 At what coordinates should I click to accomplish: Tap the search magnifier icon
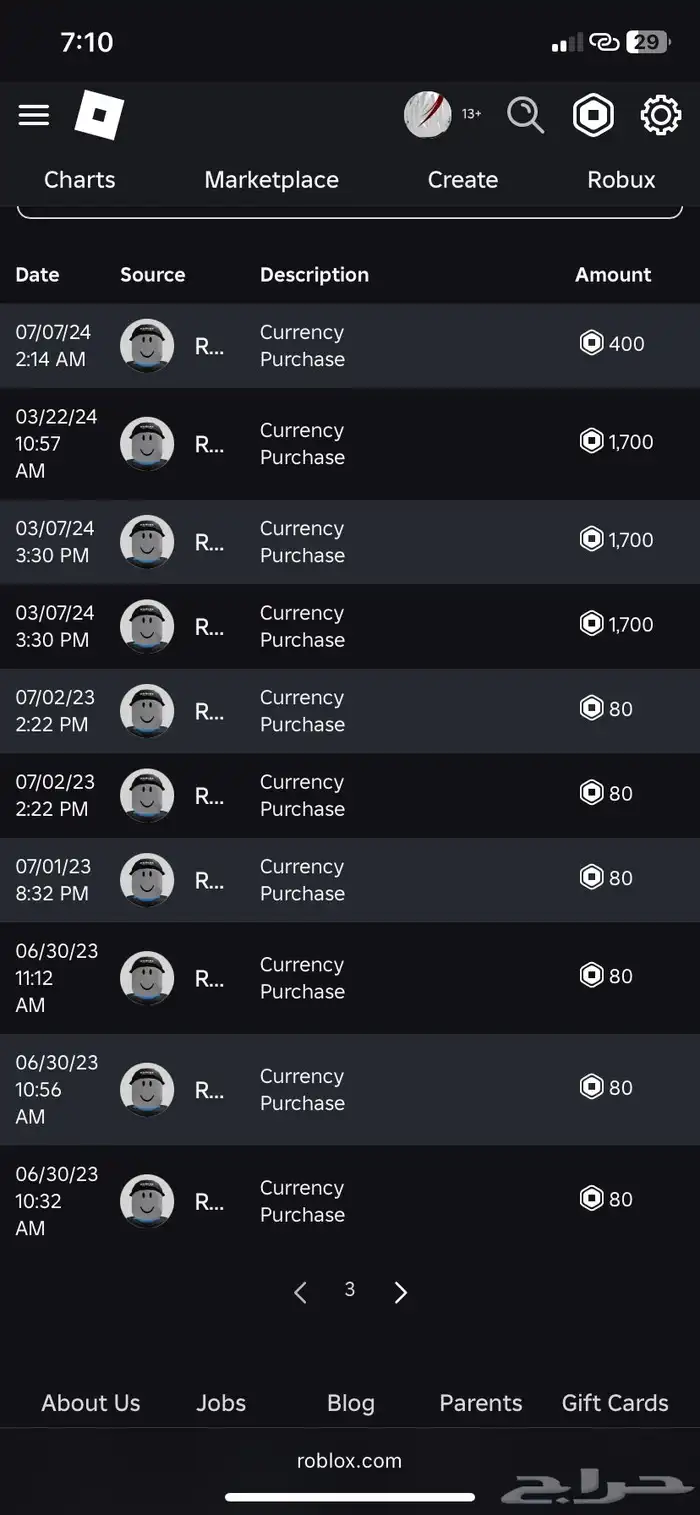click(525, 115)
